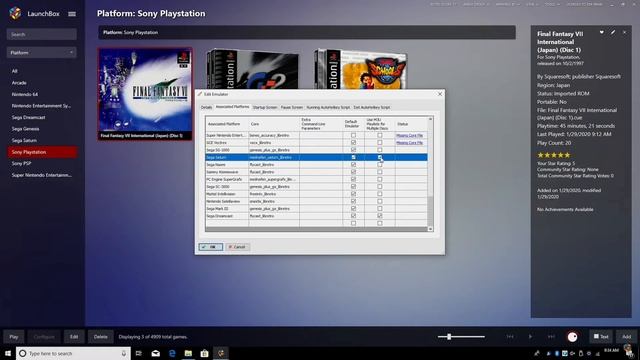Toggle Default Emulator for Sega Naomi

[x=353, y=164]
